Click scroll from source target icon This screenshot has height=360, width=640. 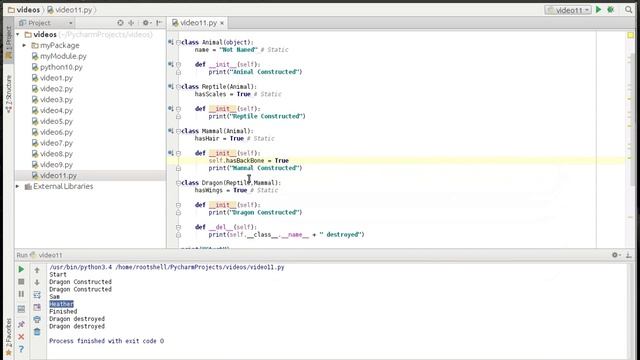(x=120, y=23)
